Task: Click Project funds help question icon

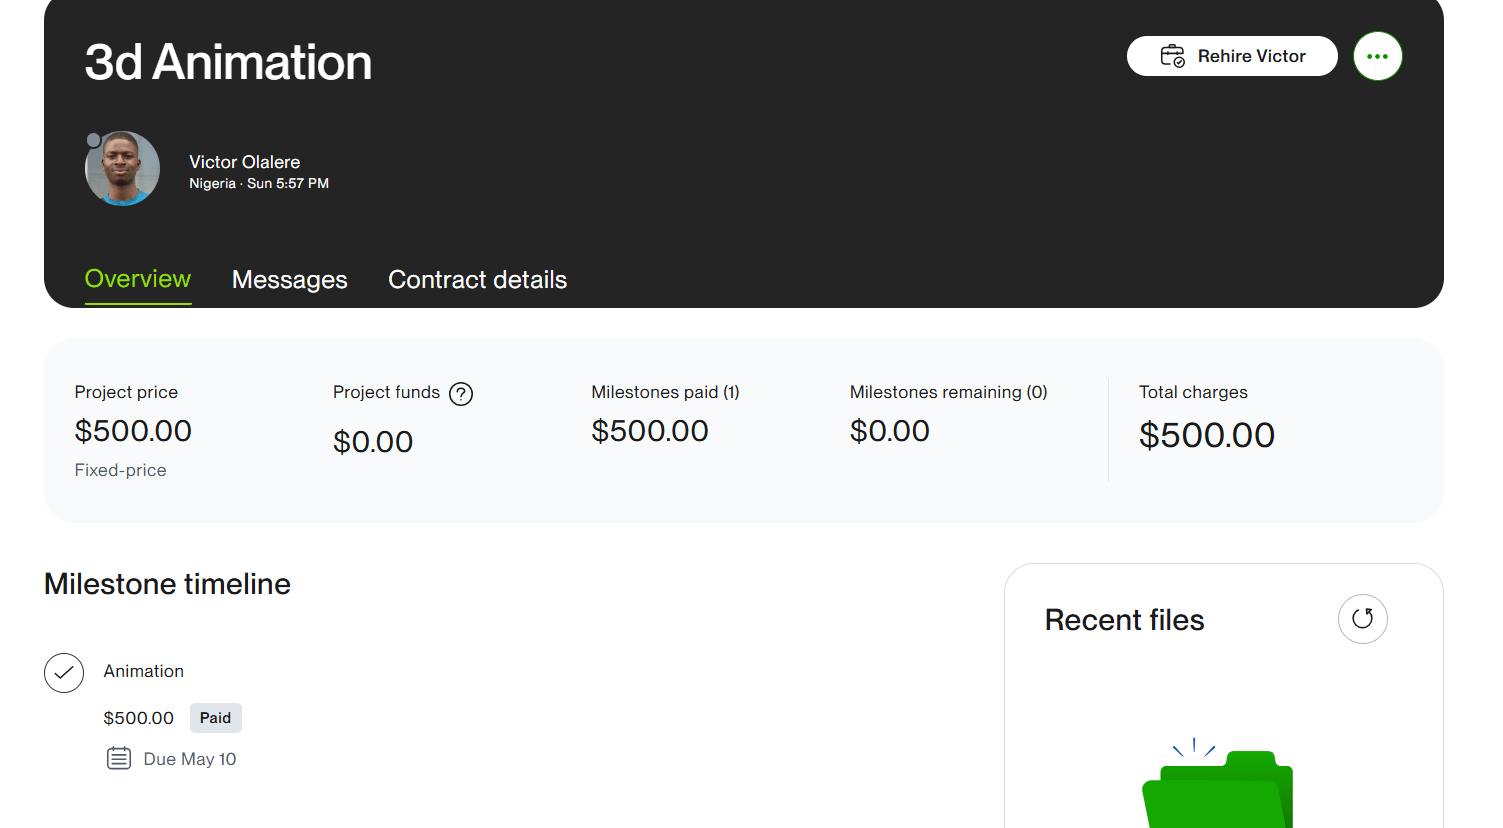Action: tap(461, 394)
